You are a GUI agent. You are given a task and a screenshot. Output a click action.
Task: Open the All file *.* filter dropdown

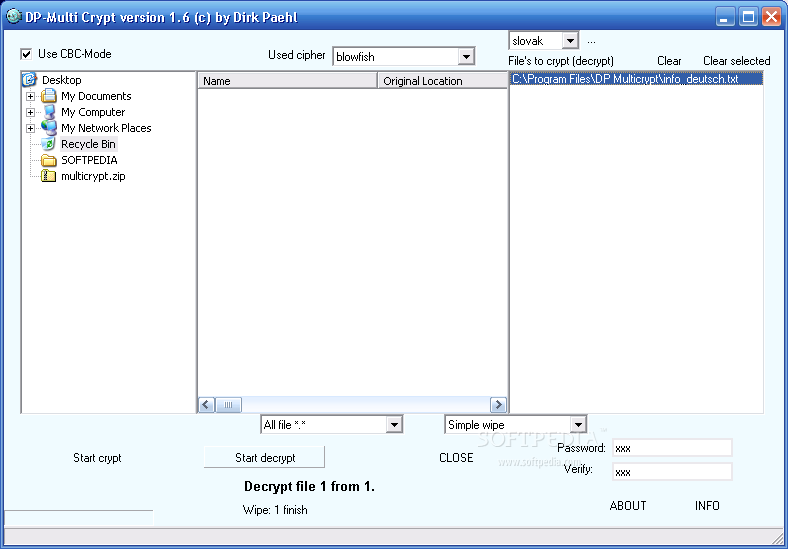coord(394,425)
